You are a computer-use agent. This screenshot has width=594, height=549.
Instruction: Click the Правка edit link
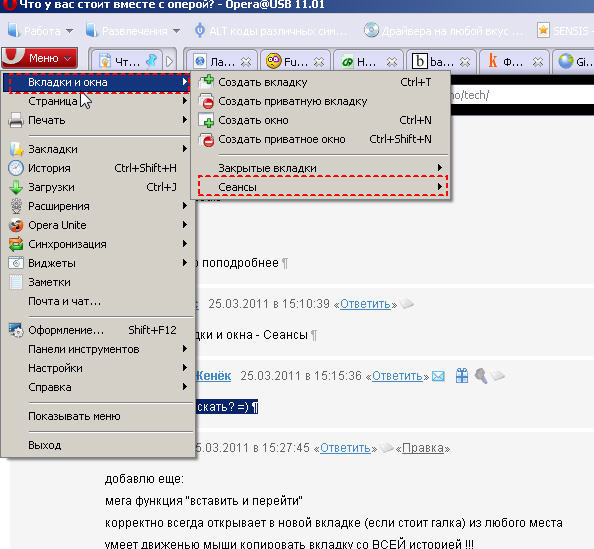click(423, 448)
